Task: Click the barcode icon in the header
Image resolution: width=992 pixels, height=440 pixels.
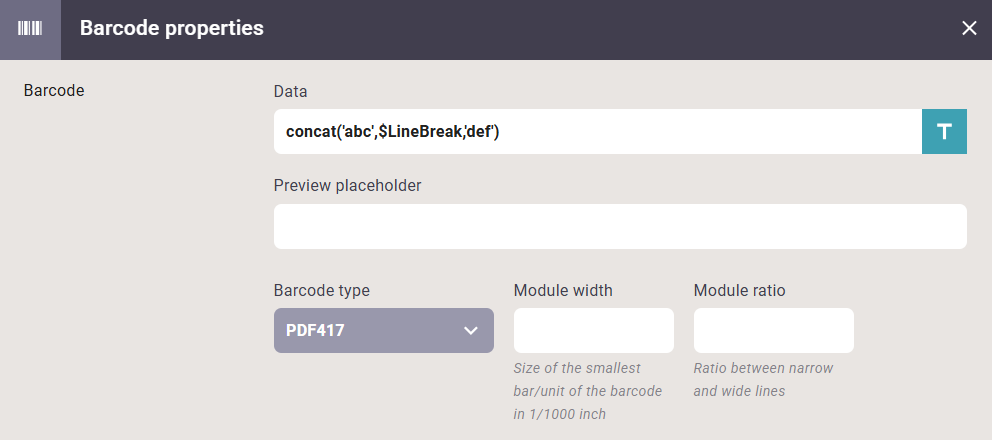Action: [x=30, y=29]
